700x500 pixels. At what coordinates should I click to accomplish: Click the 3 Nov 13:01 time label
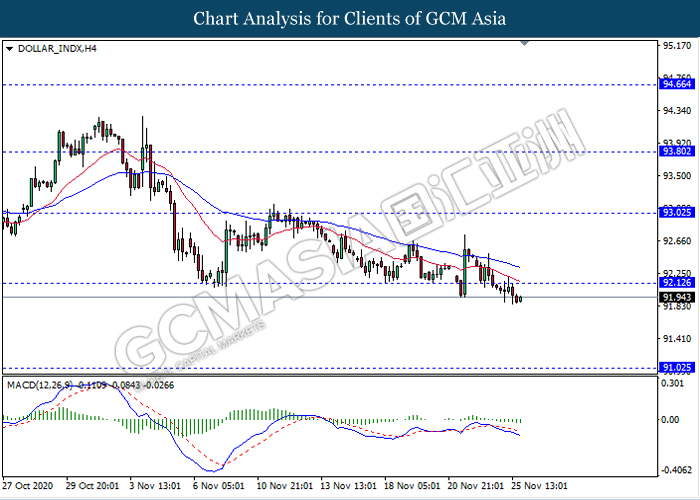click(x=155, y=485)
